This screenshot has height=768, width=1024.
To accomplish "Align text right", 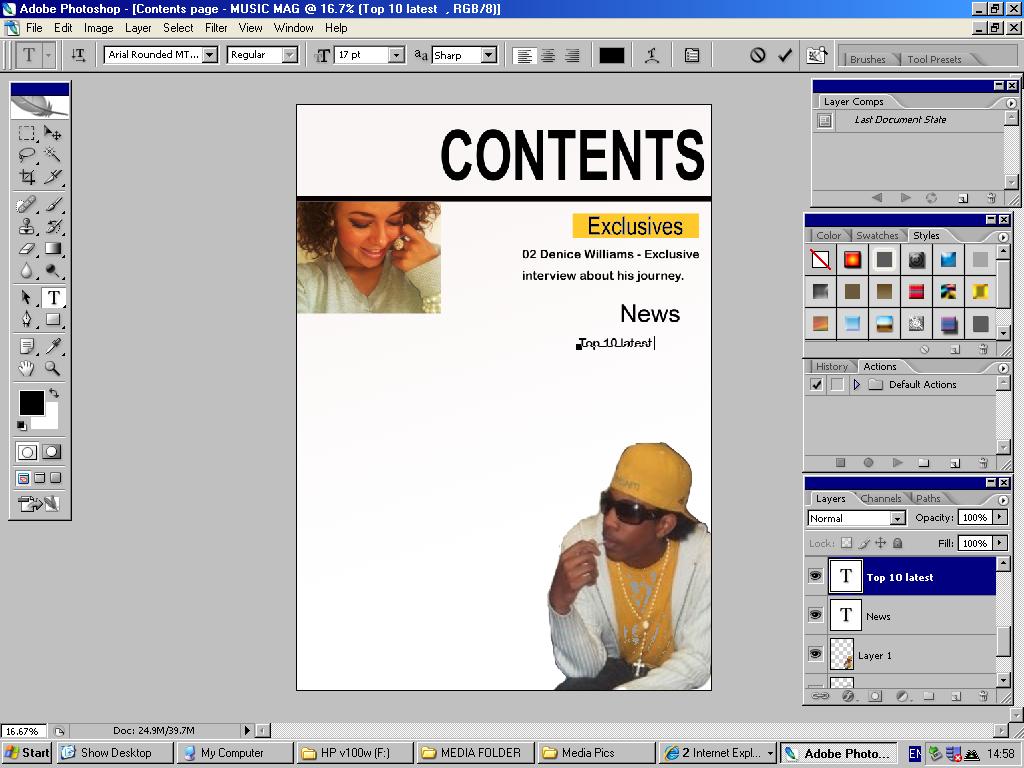I will point(572,56).
